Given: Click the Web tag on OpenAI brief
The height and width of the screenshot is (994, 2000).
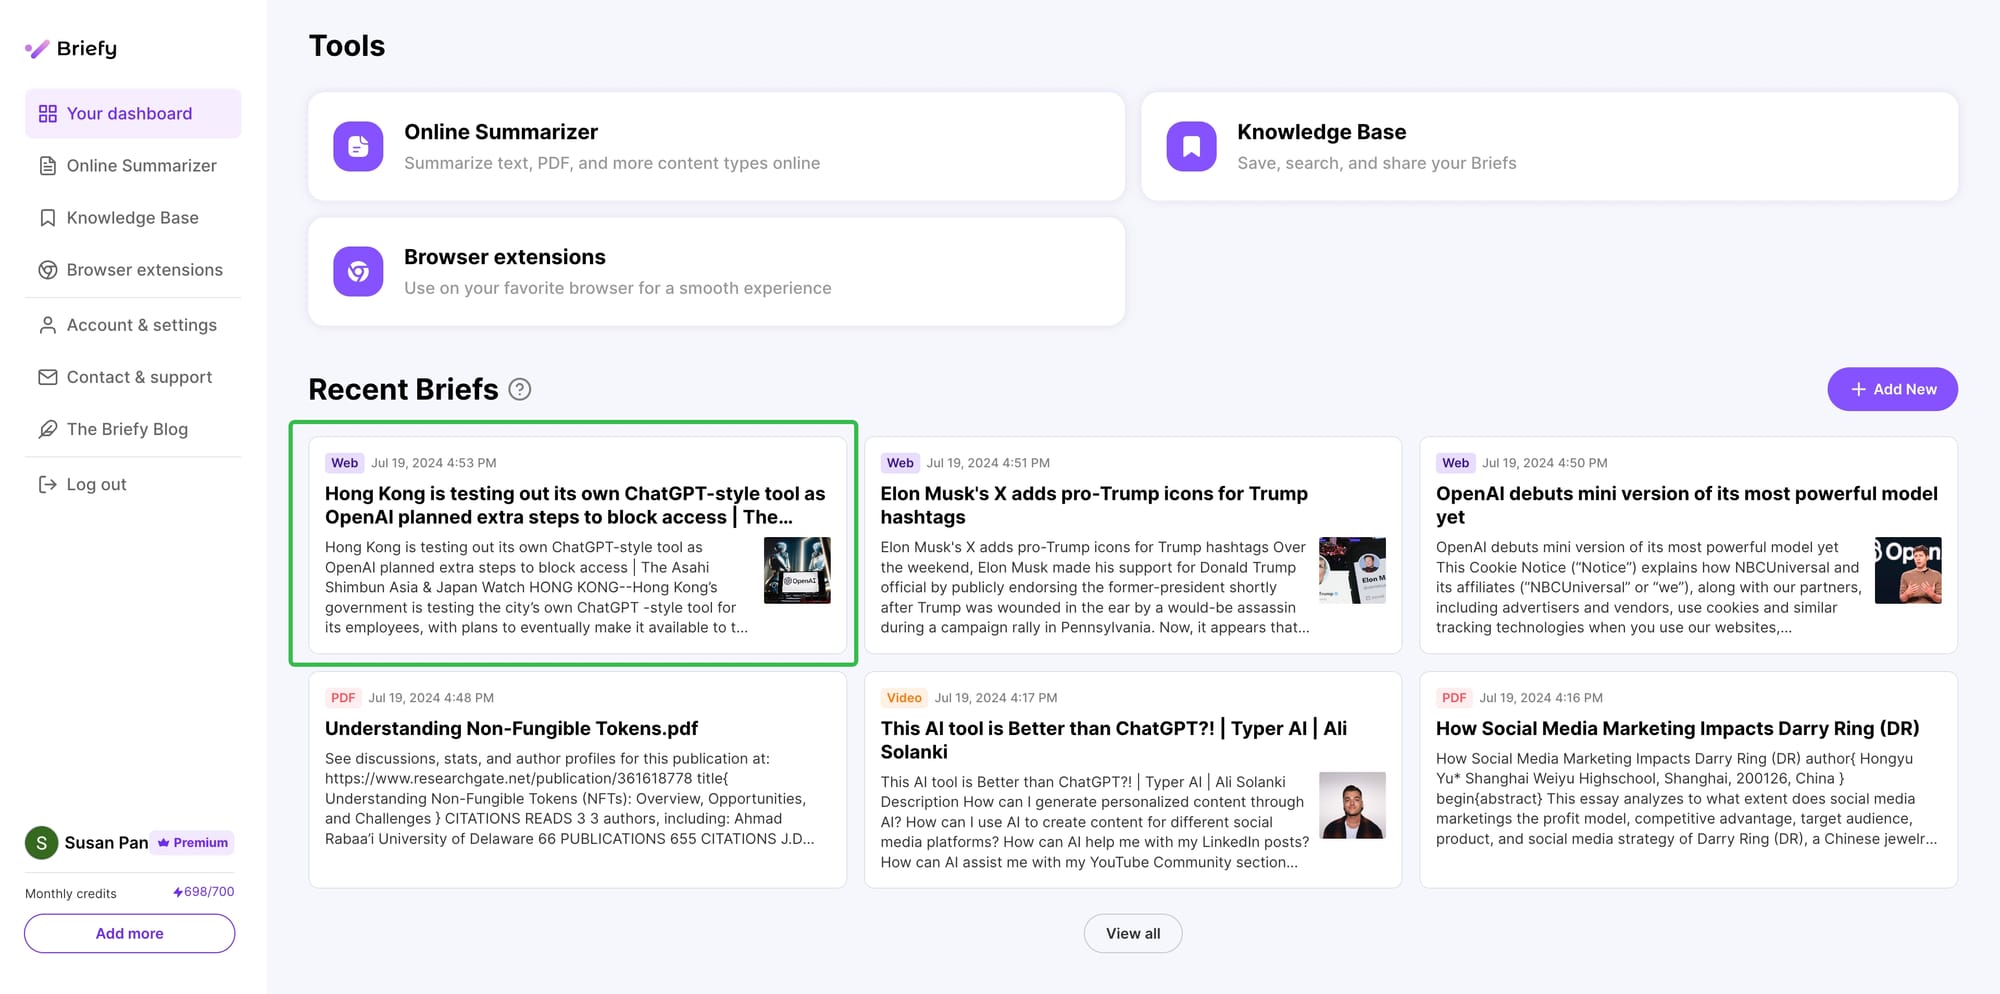Looking at the screenshot, I should pyautogui.click(x=1455, y=463).
